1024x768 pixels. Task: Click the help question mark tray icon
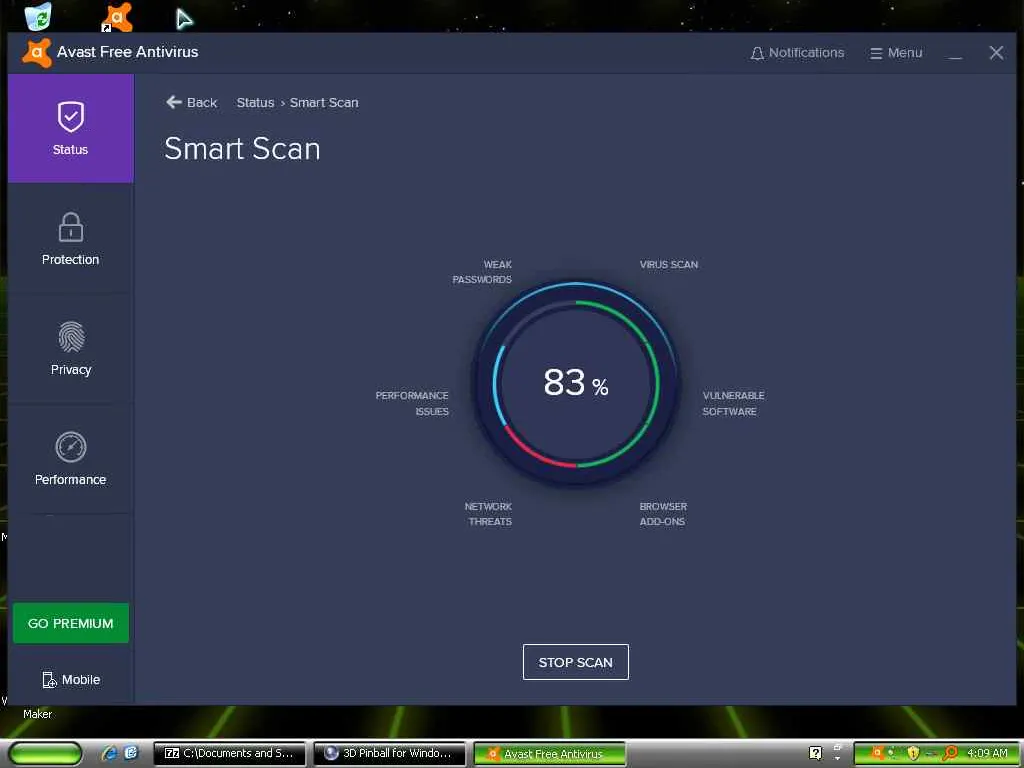pos(815,753)
